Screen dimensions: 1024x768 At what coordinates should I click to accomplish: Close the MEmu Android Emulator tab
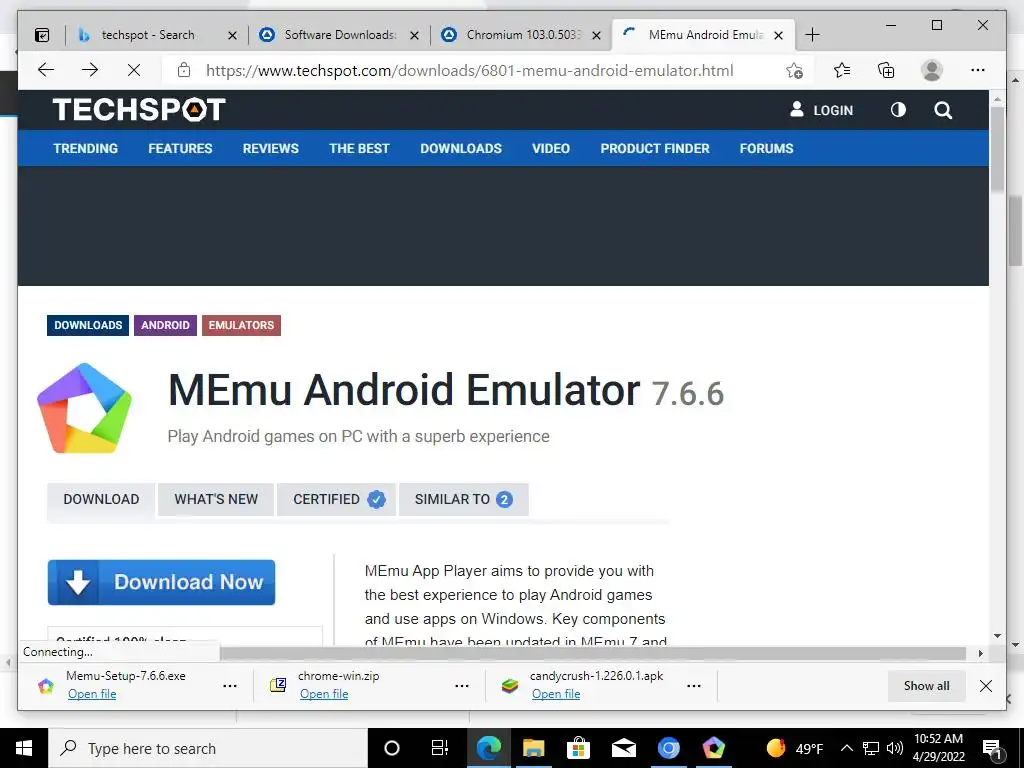(778, 35)
